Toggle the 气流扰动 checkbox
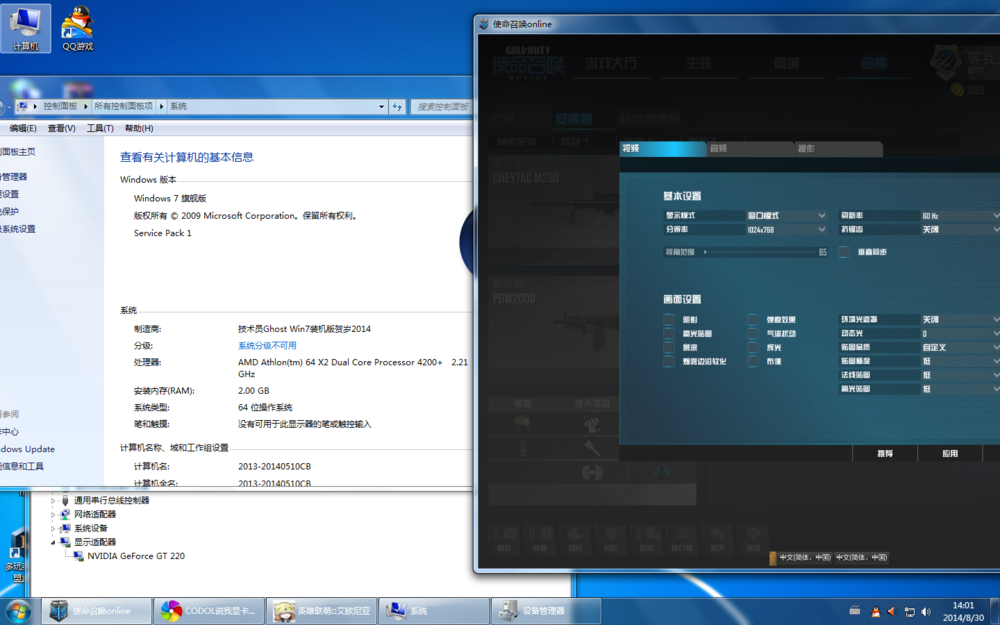The width and height of the screenshot is (1000, 625). point(753,334)
